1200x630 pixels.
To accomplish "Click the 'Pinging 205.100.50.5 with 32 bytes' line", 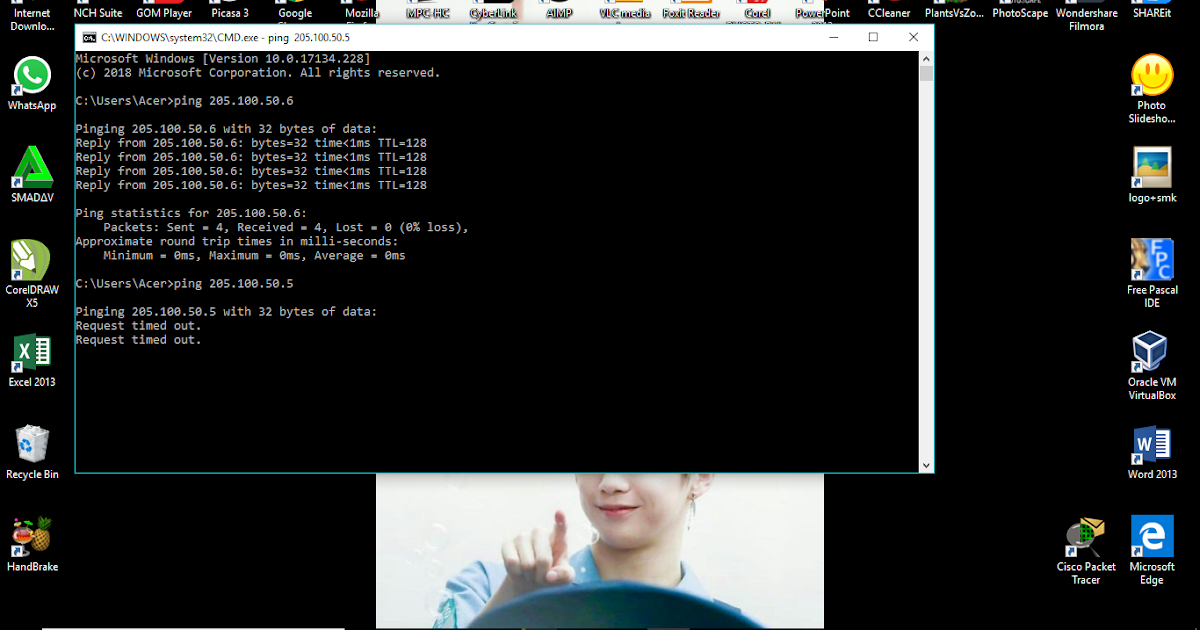I will tap(227, 312).
